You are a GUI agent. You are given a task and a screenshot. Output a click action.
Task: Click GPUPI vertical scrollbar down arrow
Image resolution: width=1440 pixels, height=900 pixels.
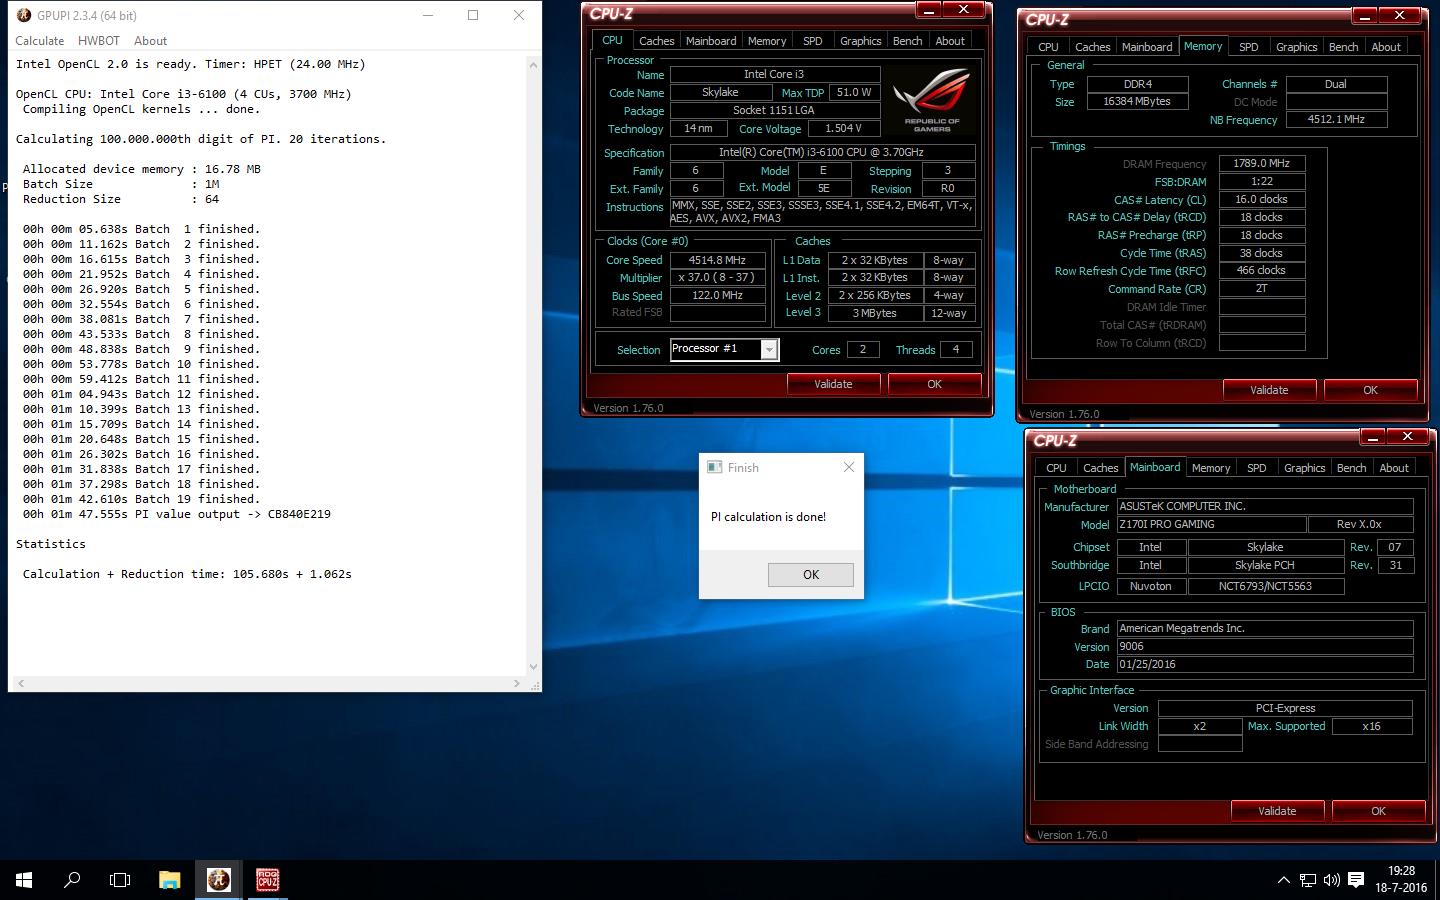tap(533, 667)
